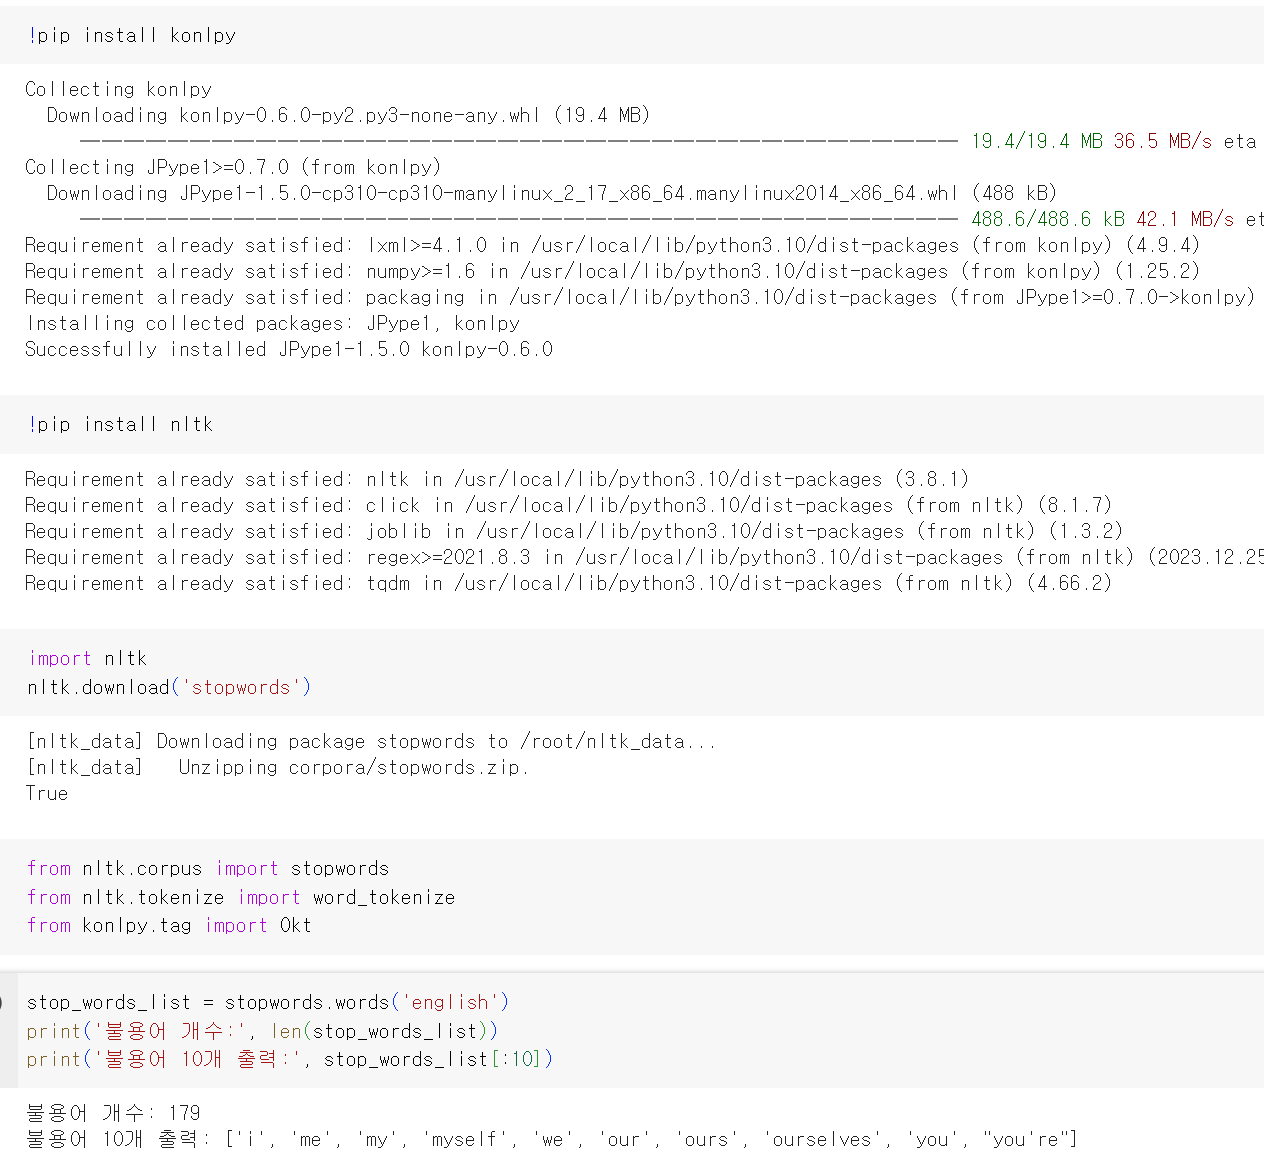Click the 'from konlpy.tag import Okt' line
Viewport: 1264px width, 1156px height.
click(169, 925)
